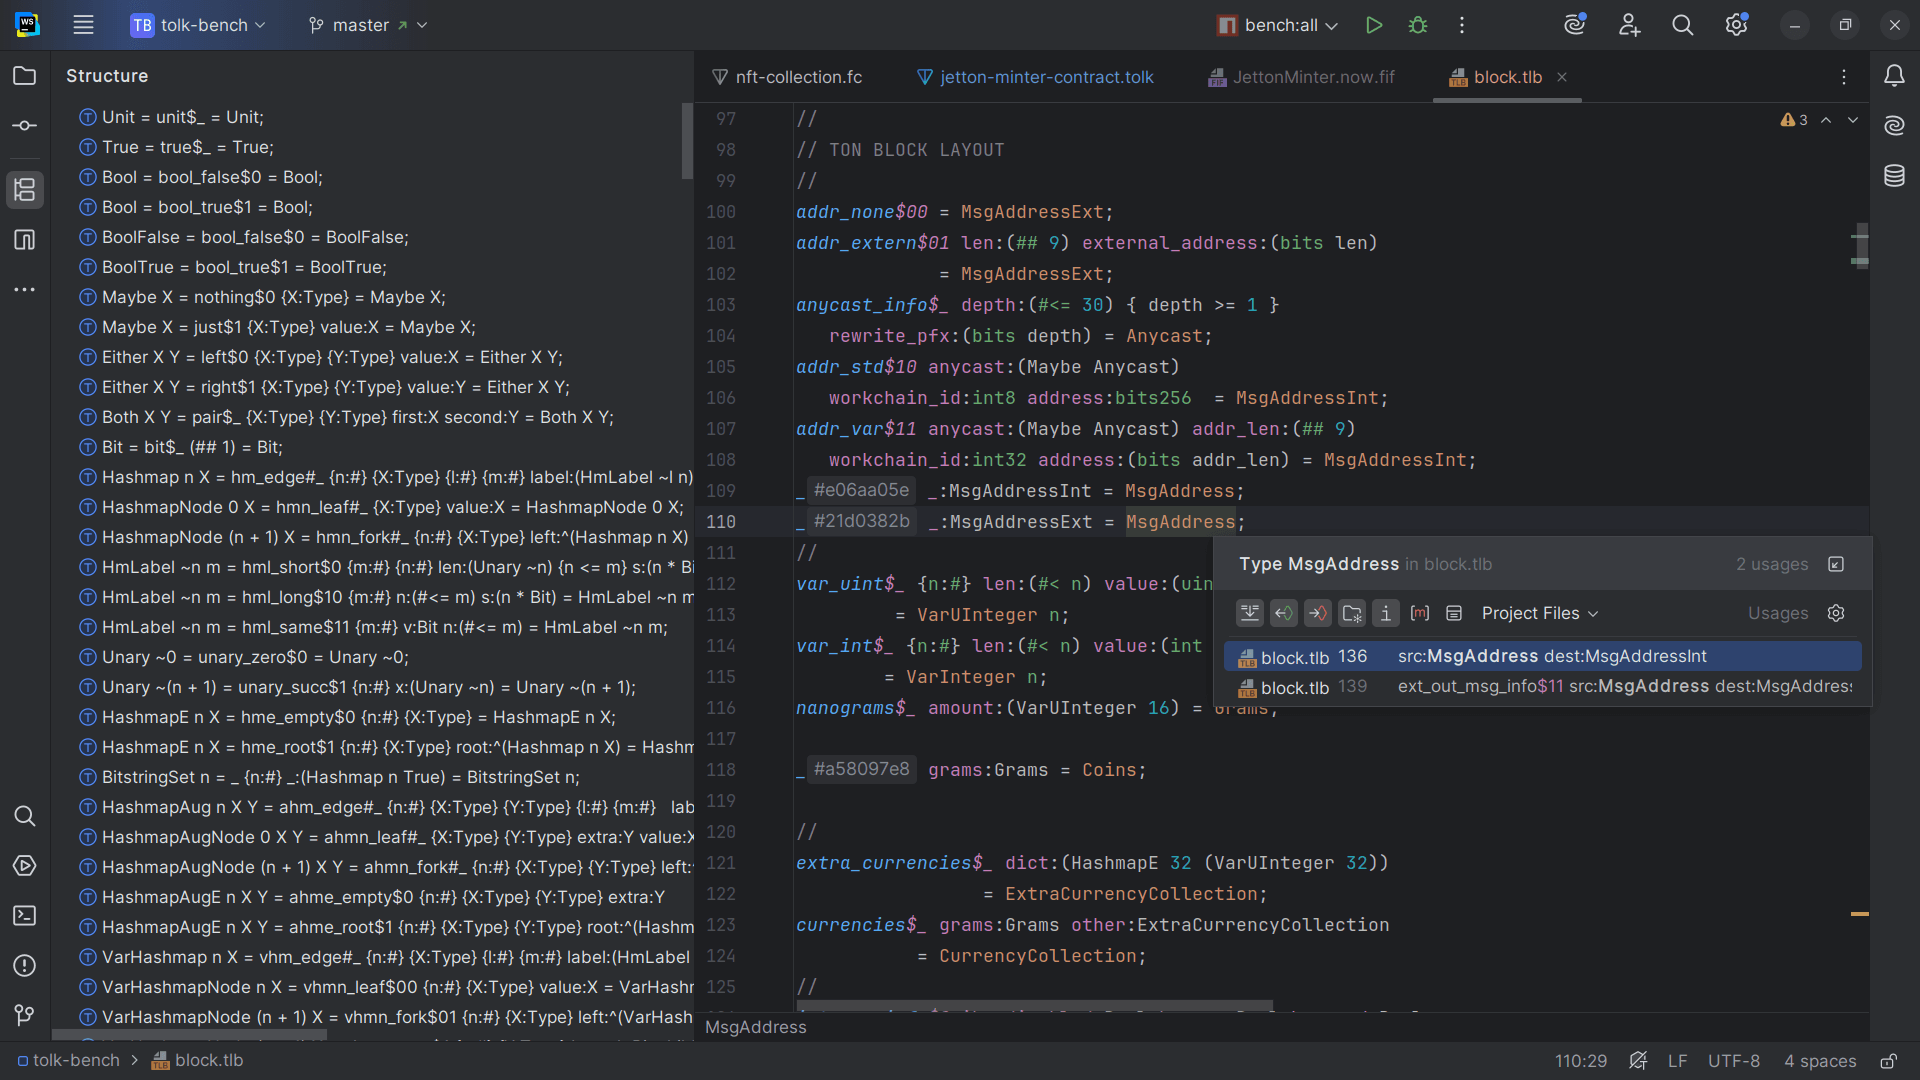Open run toolbar more actions
Image resolution: width=1920 pixels, height=1080 pixels.
point(1462,25)
